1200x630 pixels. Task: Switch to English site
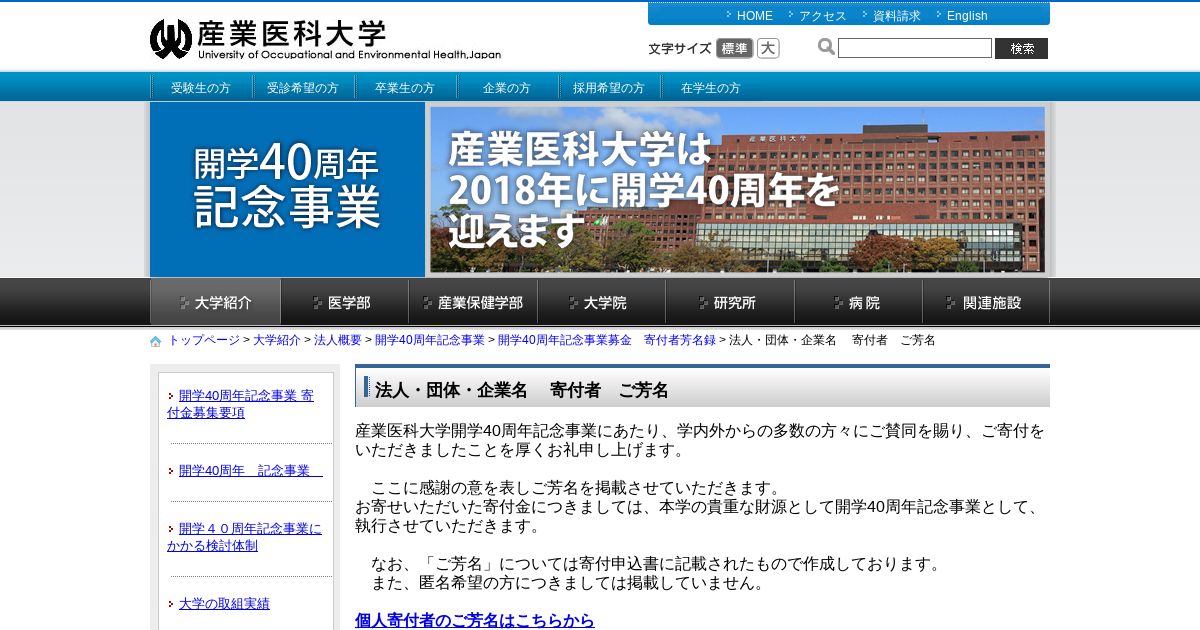click(x=967, y=16)
